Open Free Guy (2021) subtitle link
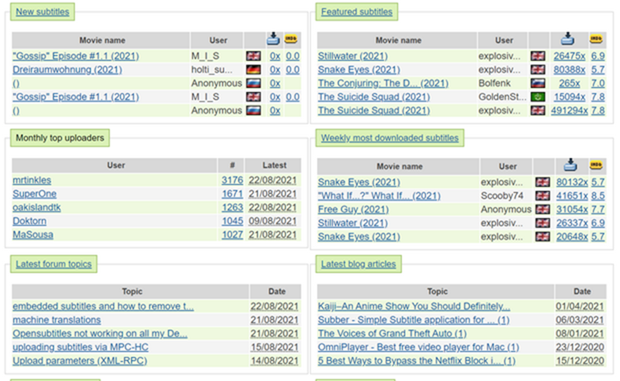The image size is (620, 381). (353, 209)
